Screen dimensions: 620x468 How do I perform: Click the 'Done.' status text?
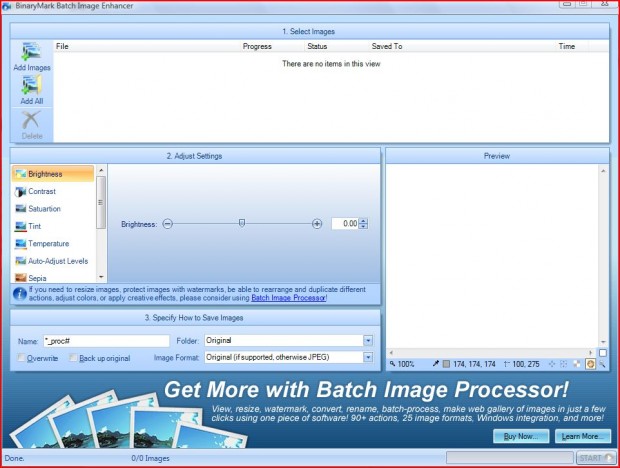(14, 459)
